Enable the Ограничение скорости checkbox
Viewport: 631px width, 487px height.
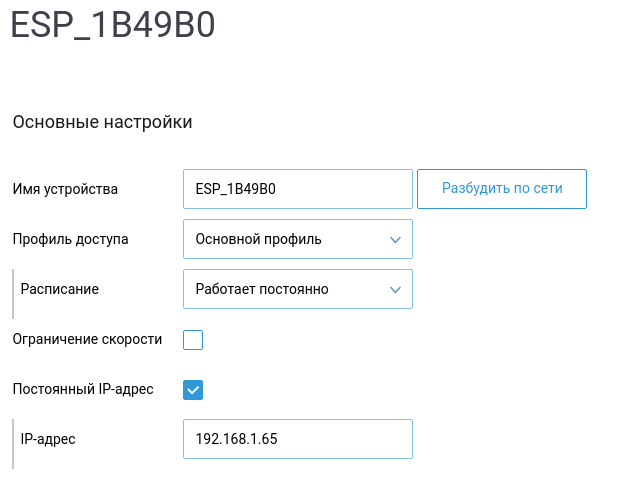(193, 340)
